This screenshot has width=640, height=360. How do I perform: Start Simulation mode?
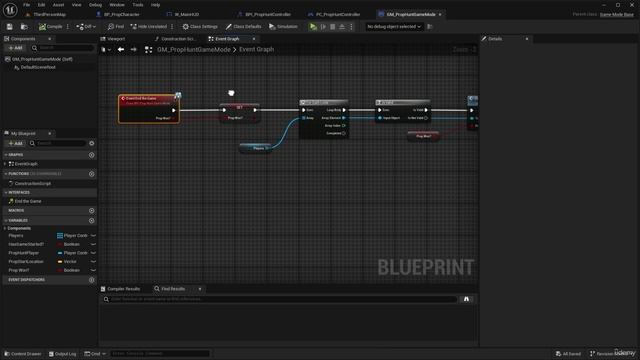click(283, 27)
